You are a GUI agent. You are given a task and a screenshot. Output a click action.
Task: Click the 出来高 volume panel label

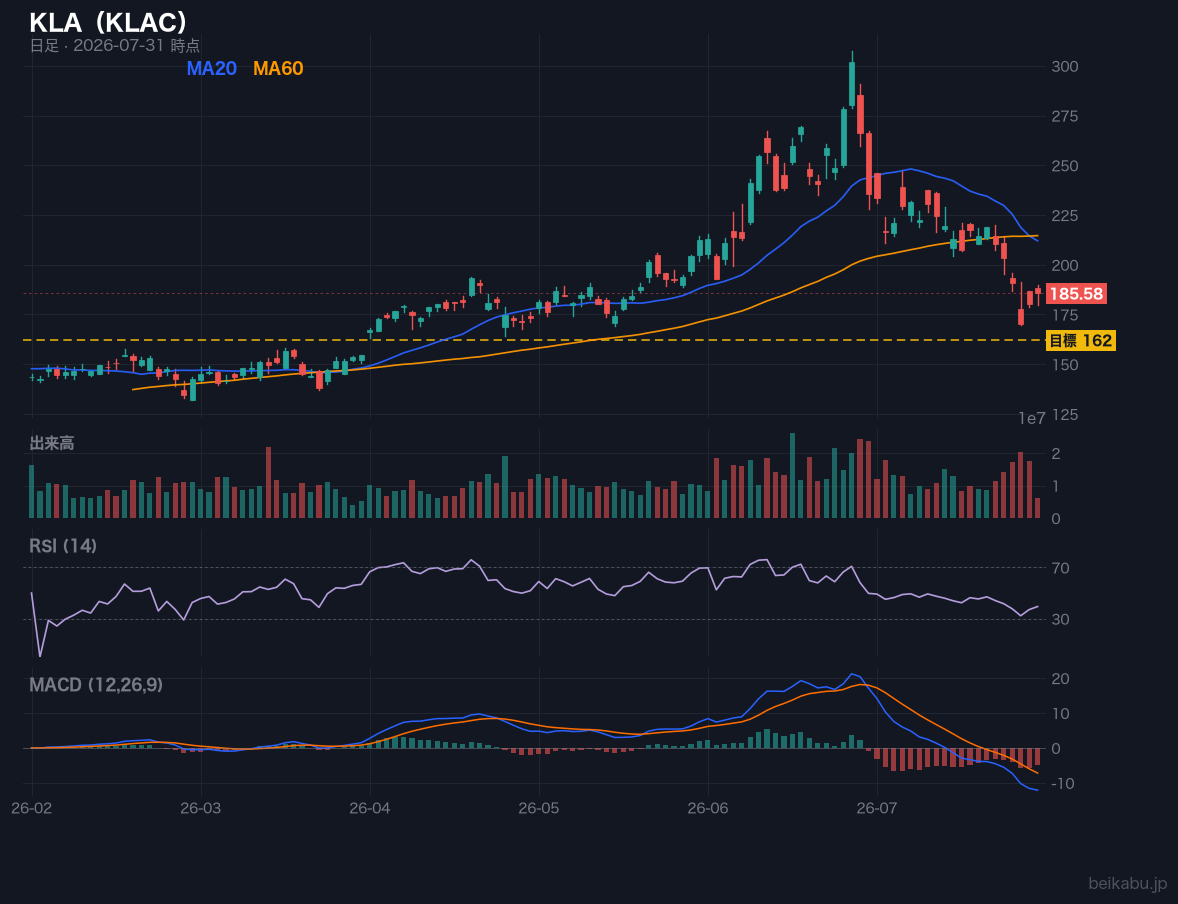[x=52, y=443]
